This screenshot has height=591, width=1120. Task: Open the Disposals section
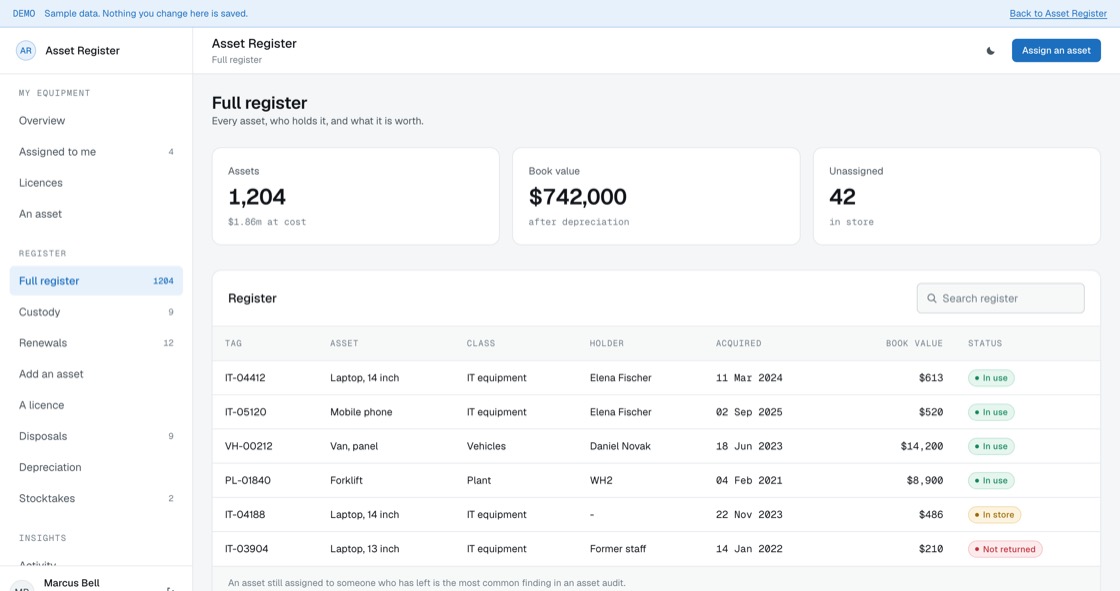[96, 436]
